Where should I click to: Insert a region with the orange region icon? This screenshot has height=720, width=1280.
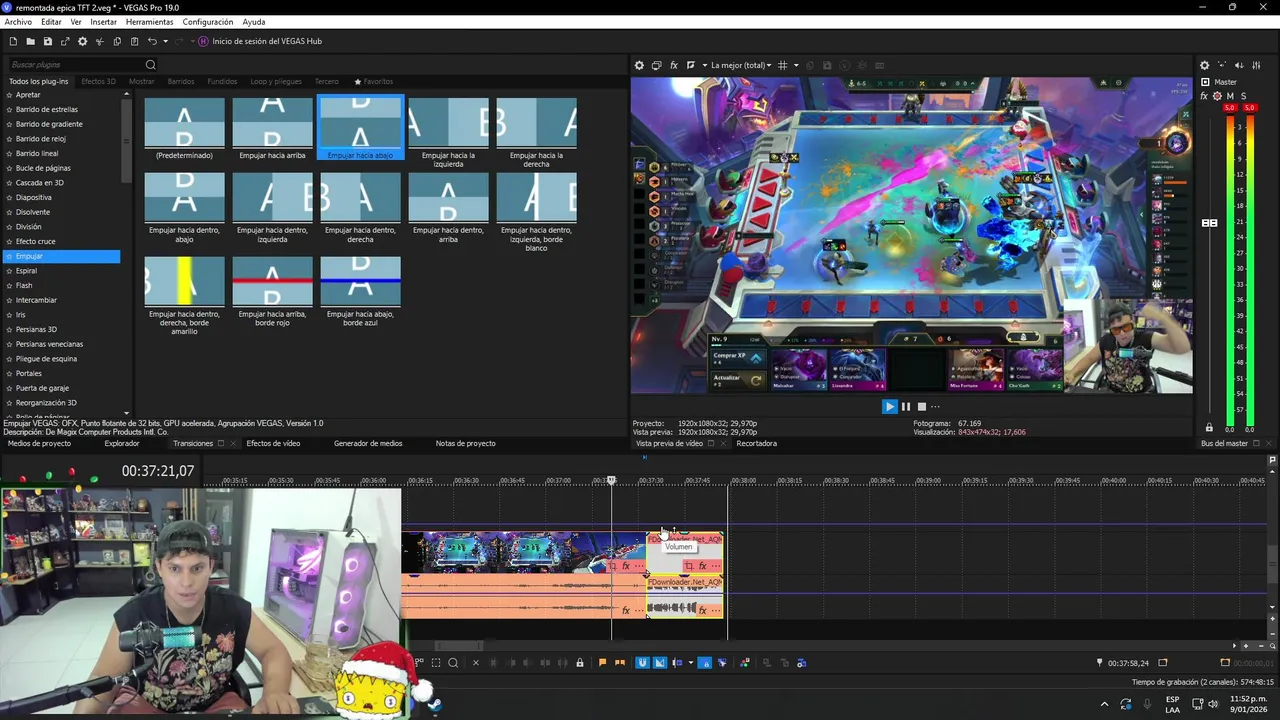pos(620,662)
